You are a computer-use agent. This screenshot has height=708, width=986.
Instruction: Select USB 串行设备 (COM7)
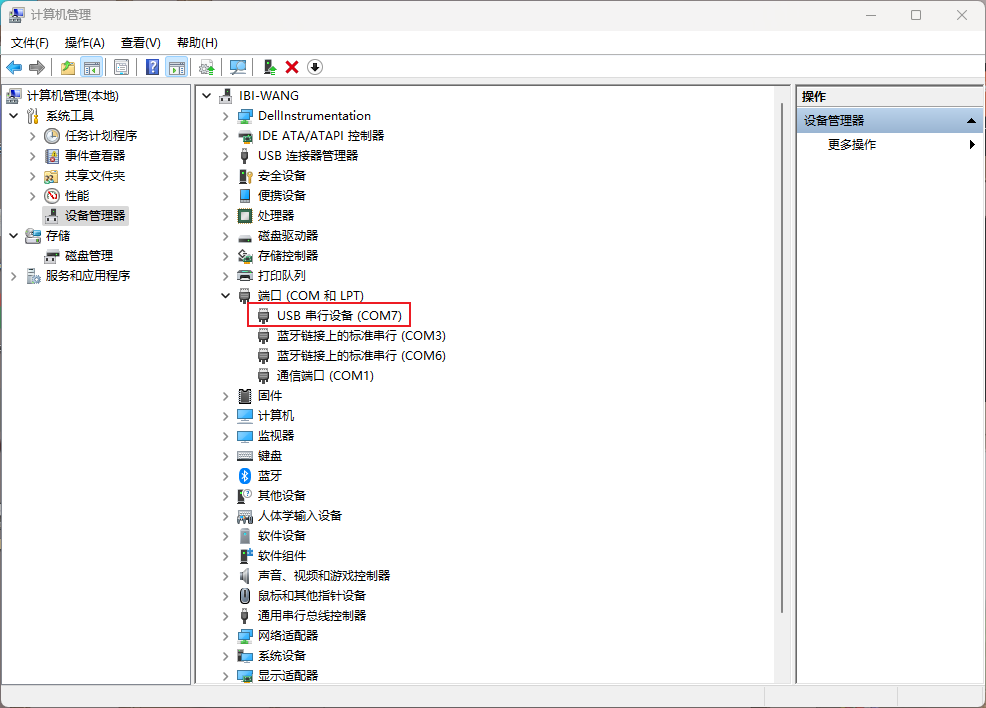[339, 316]
